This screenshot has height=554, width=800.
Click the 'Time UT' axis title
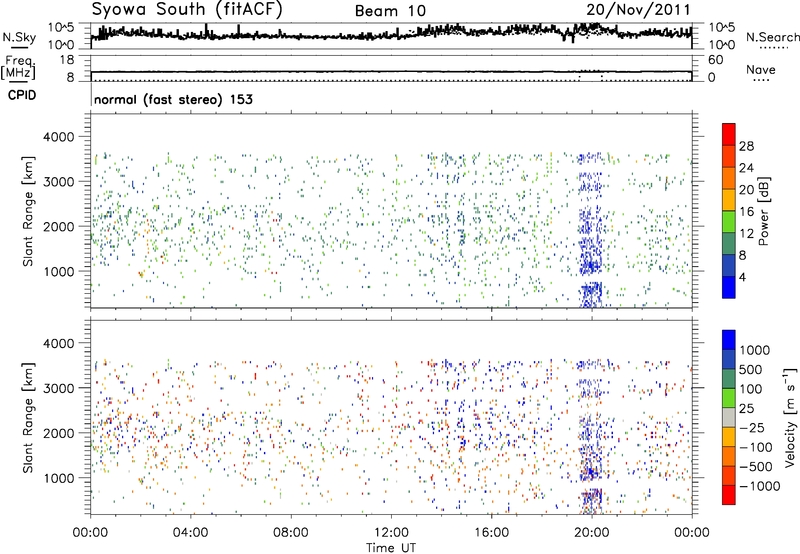391,548
